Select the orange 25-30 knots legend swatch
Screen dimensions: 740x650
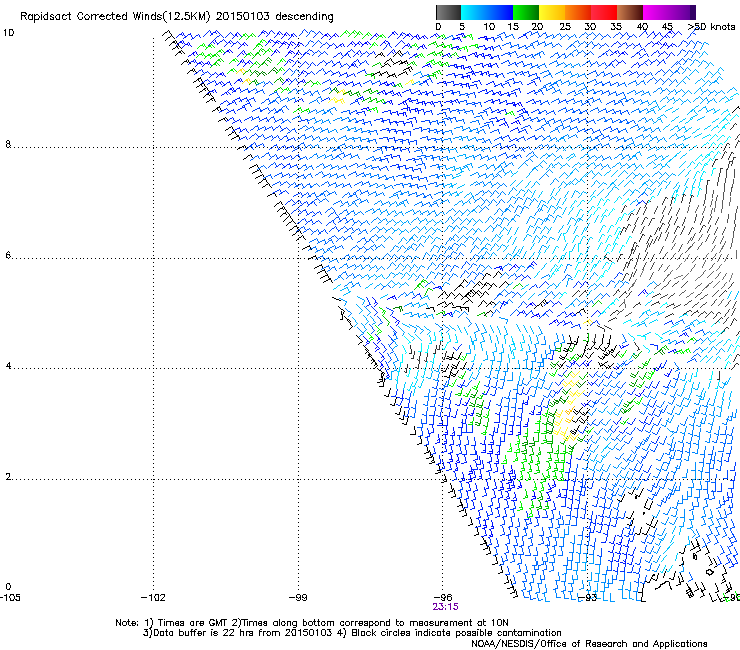coord(578,12)
